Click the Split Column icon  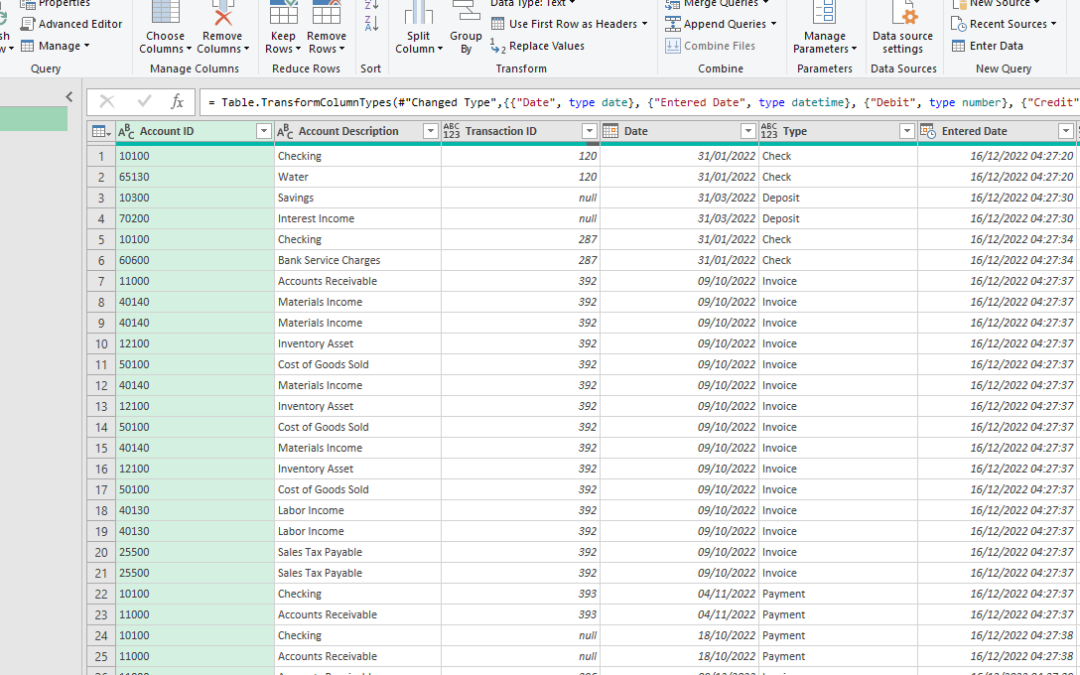(x=418, y=12)
